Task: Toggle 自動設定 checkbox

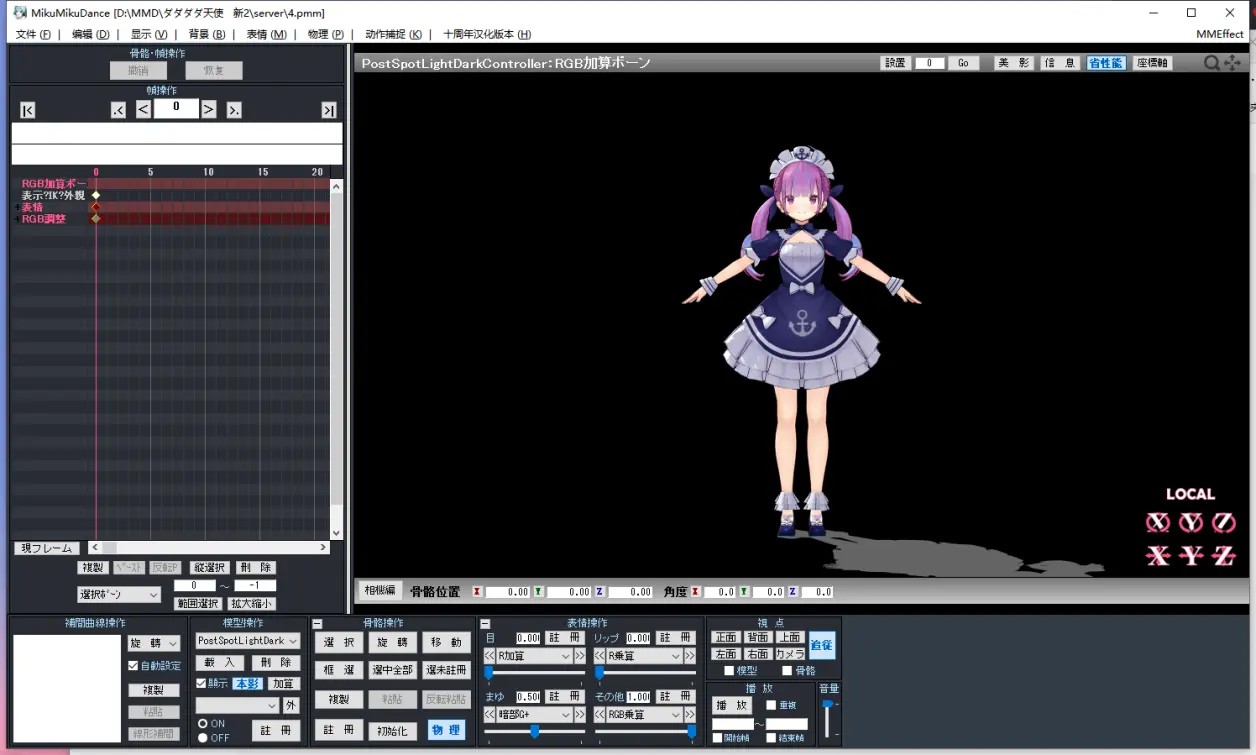Action: pyautogui.click(x=134, y=666)
